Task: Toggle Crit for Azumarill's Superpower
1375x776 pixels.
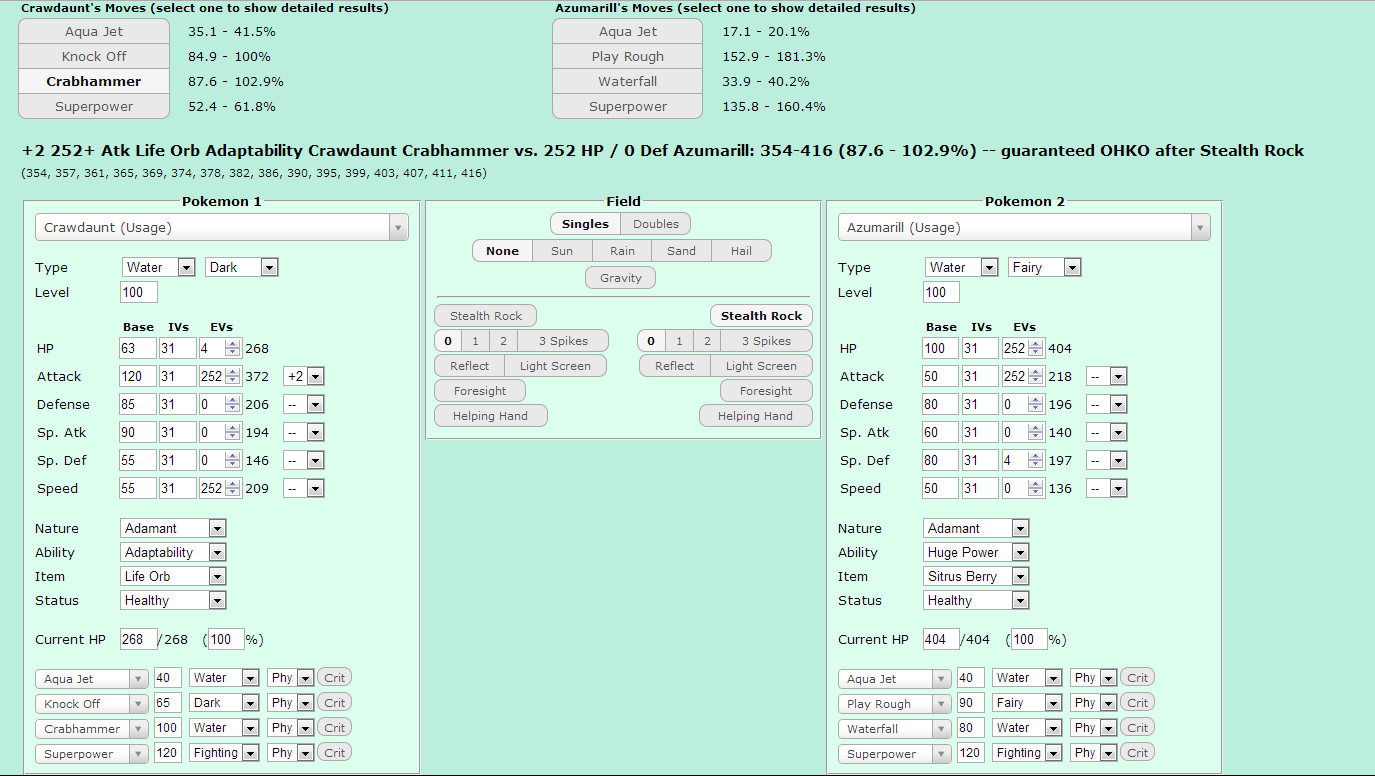Action: pos(1137,752)
